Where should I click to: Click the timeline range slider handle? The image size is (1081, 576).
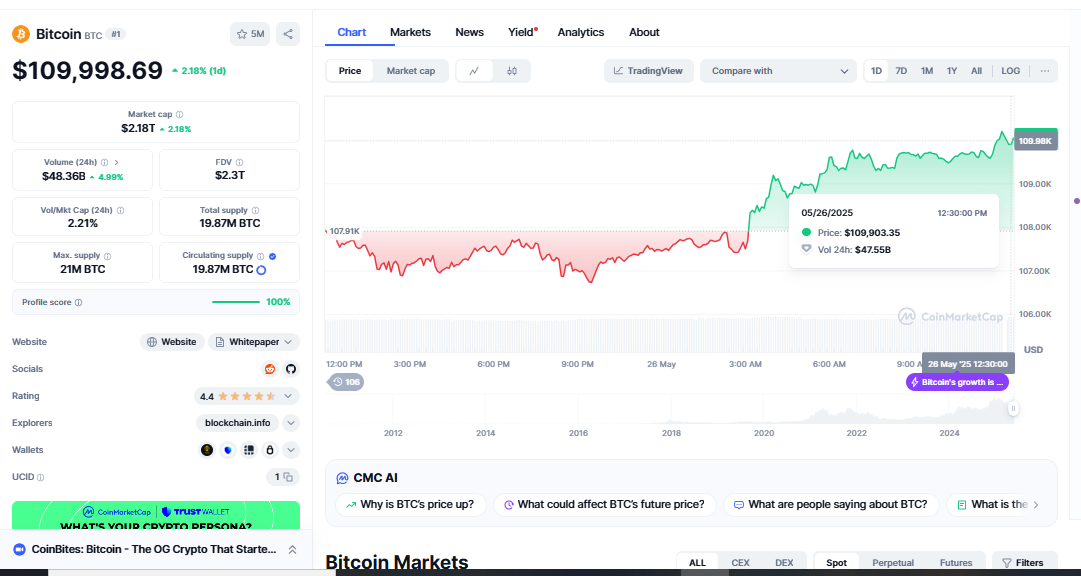[1013, 409]
